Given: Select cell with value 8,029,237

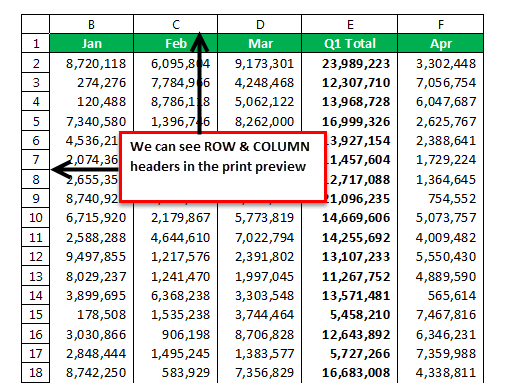Looking at the screenshot, I should (x=91, y=276).
